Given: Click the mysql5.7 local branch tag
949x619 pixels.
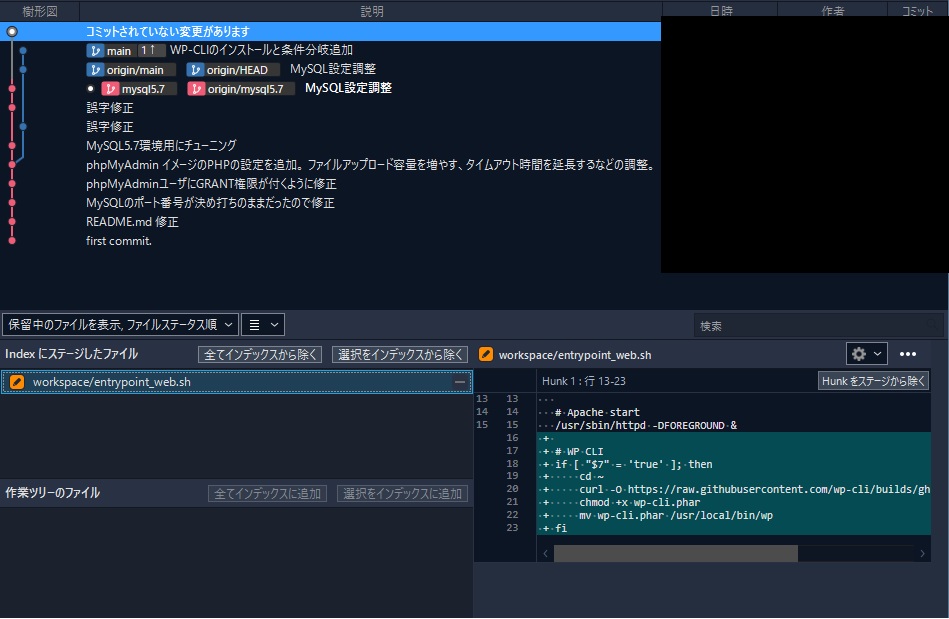Looking at the screenshot, I should (x=139, y=89).
